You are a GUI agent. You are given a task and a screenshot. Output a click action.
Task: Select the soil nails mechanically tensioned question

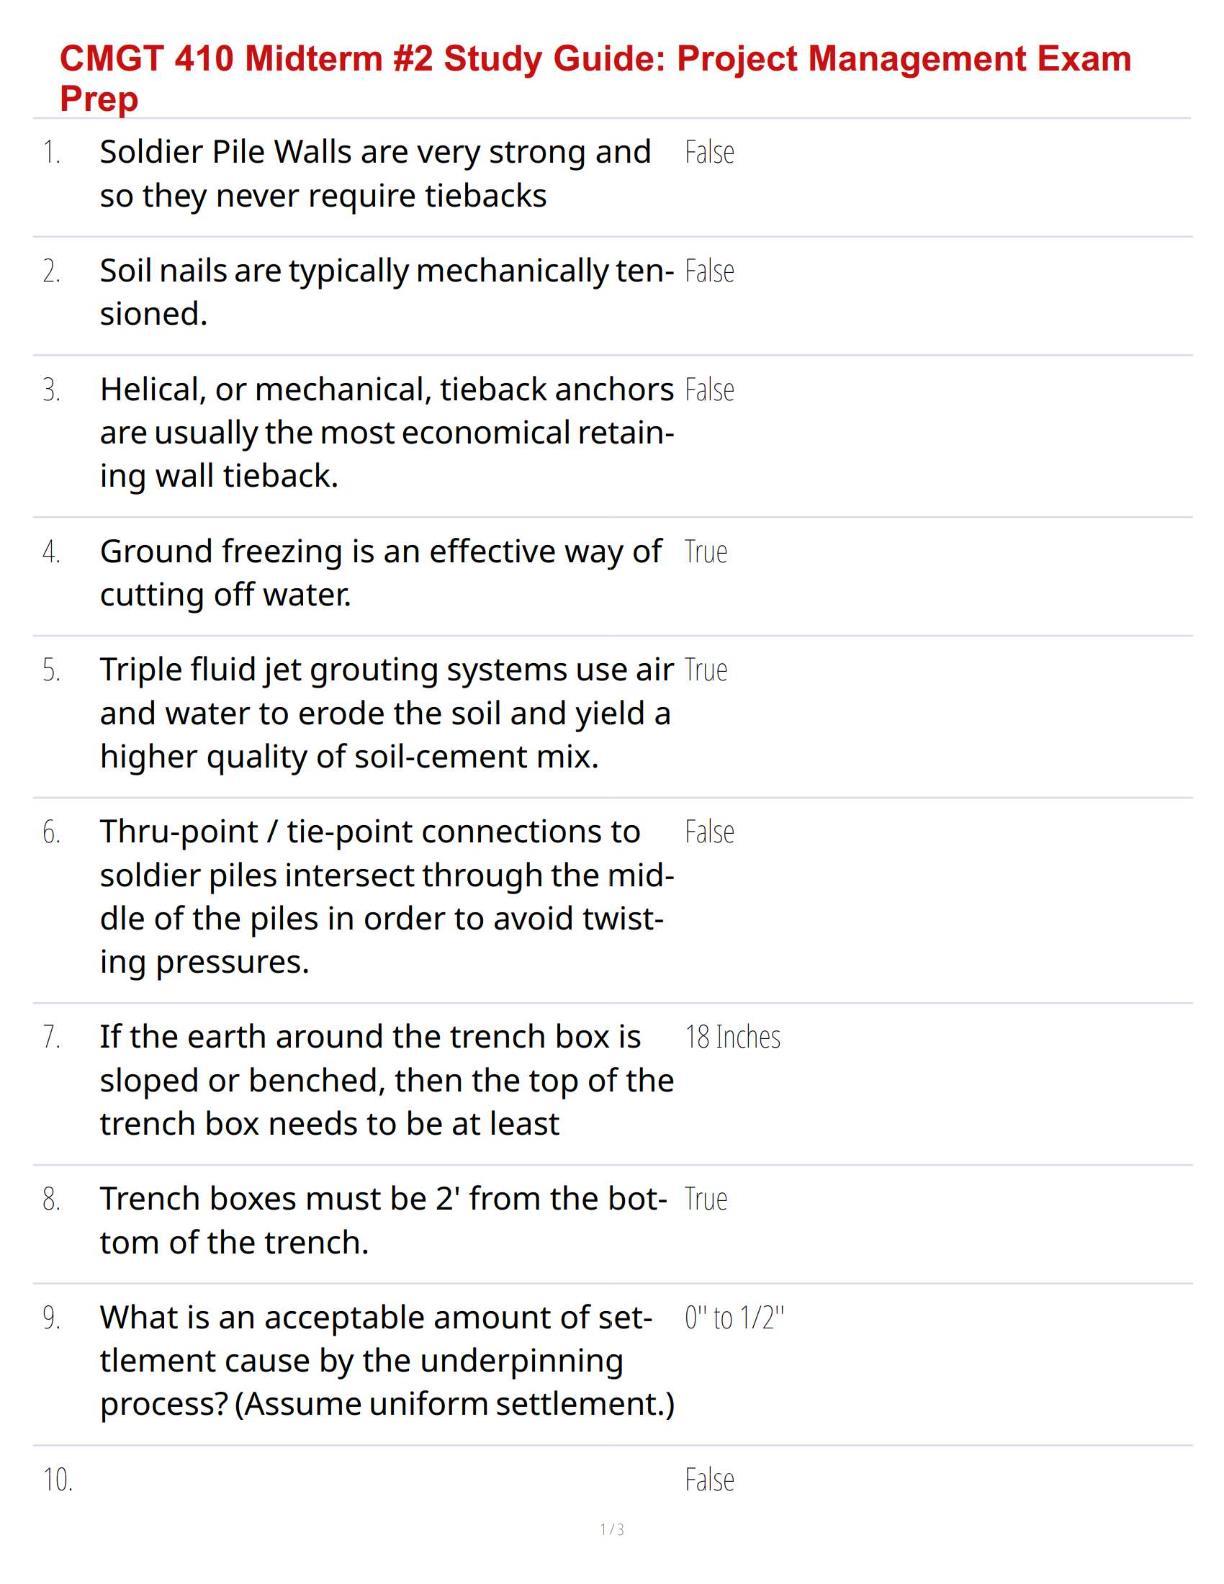coord(387,292)
